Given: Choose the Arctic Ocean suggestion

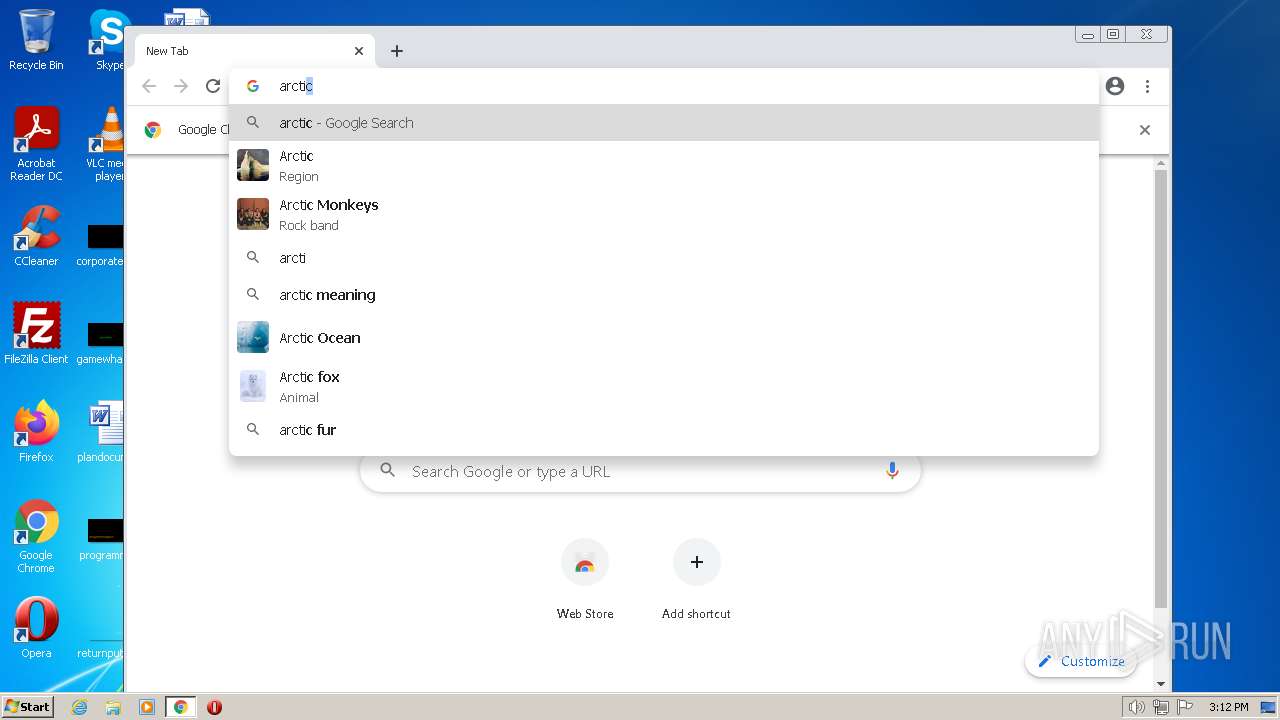Looking at the screenshot, I should point(664,338).
